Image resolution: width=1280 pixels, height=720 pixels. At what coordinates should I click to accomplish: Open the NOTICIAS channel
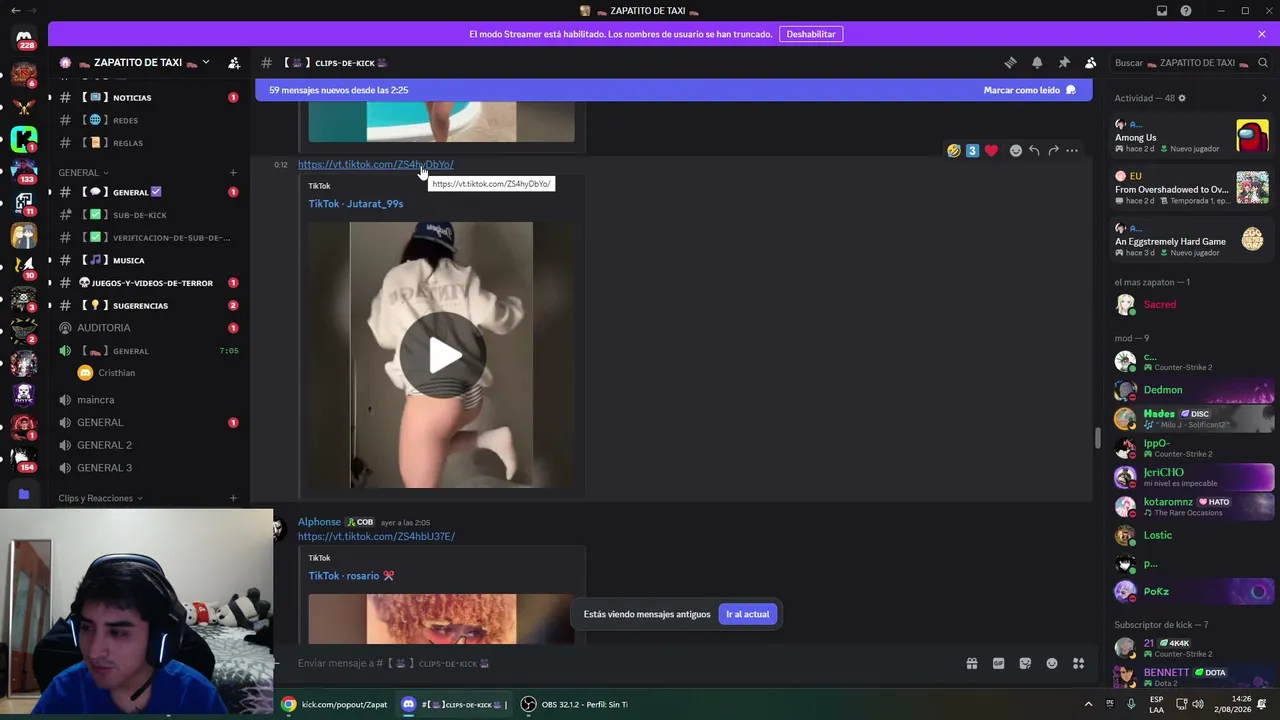pyautogui.click(x=148, y=98)
